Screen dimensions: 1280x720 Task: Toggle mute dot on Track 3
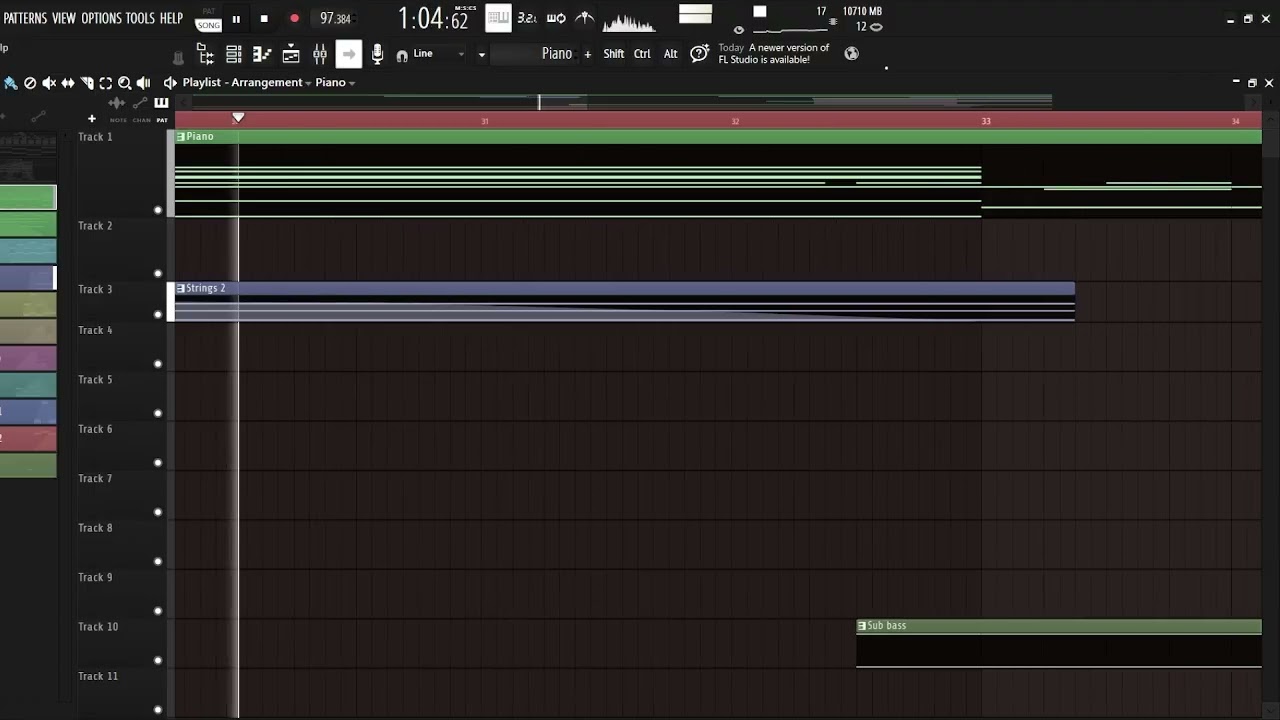pos(158,315)
